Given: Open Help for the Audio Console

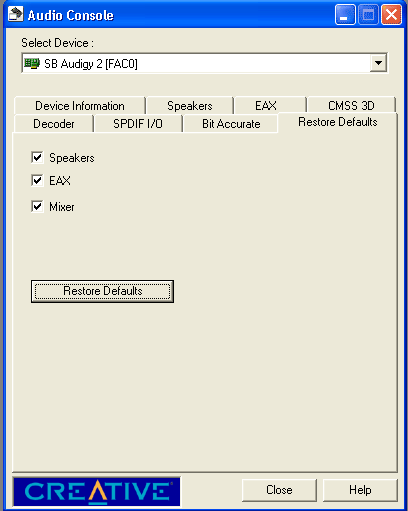Looking at the screenshot, I should pos(360,490).
